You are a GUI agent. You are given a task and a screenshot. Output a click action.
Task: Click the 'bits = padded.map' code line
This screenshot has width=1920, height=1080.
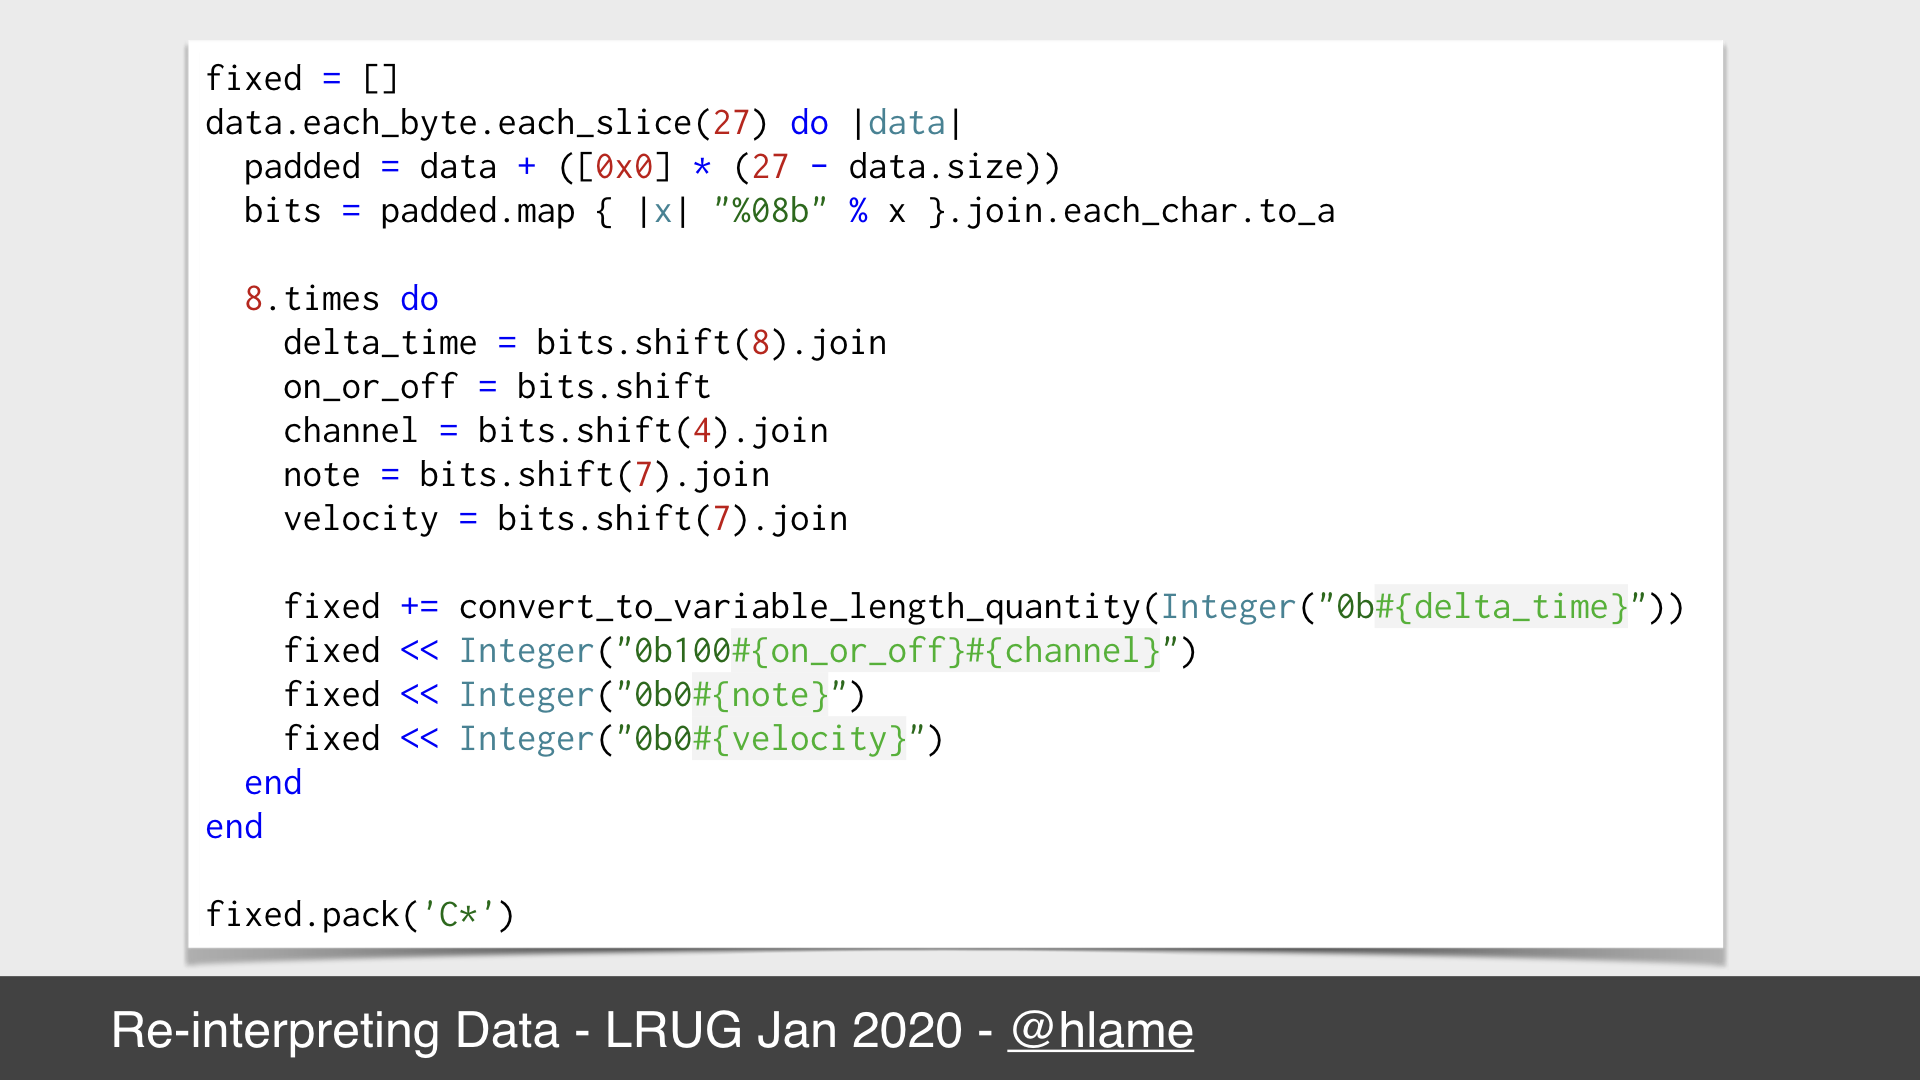790,211
